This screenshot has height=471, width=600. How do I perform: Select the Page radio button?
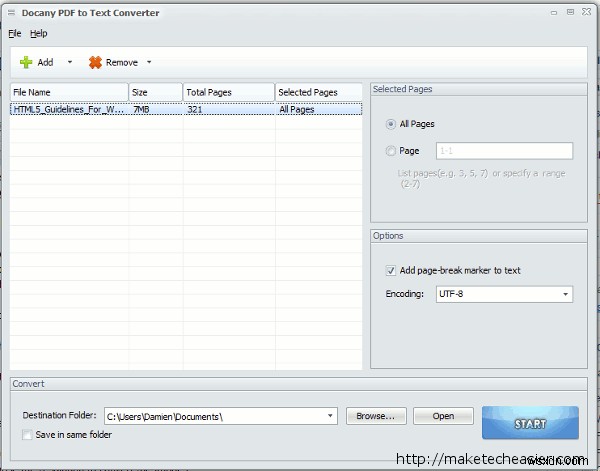pyautogui.click(x=390, y=151)
